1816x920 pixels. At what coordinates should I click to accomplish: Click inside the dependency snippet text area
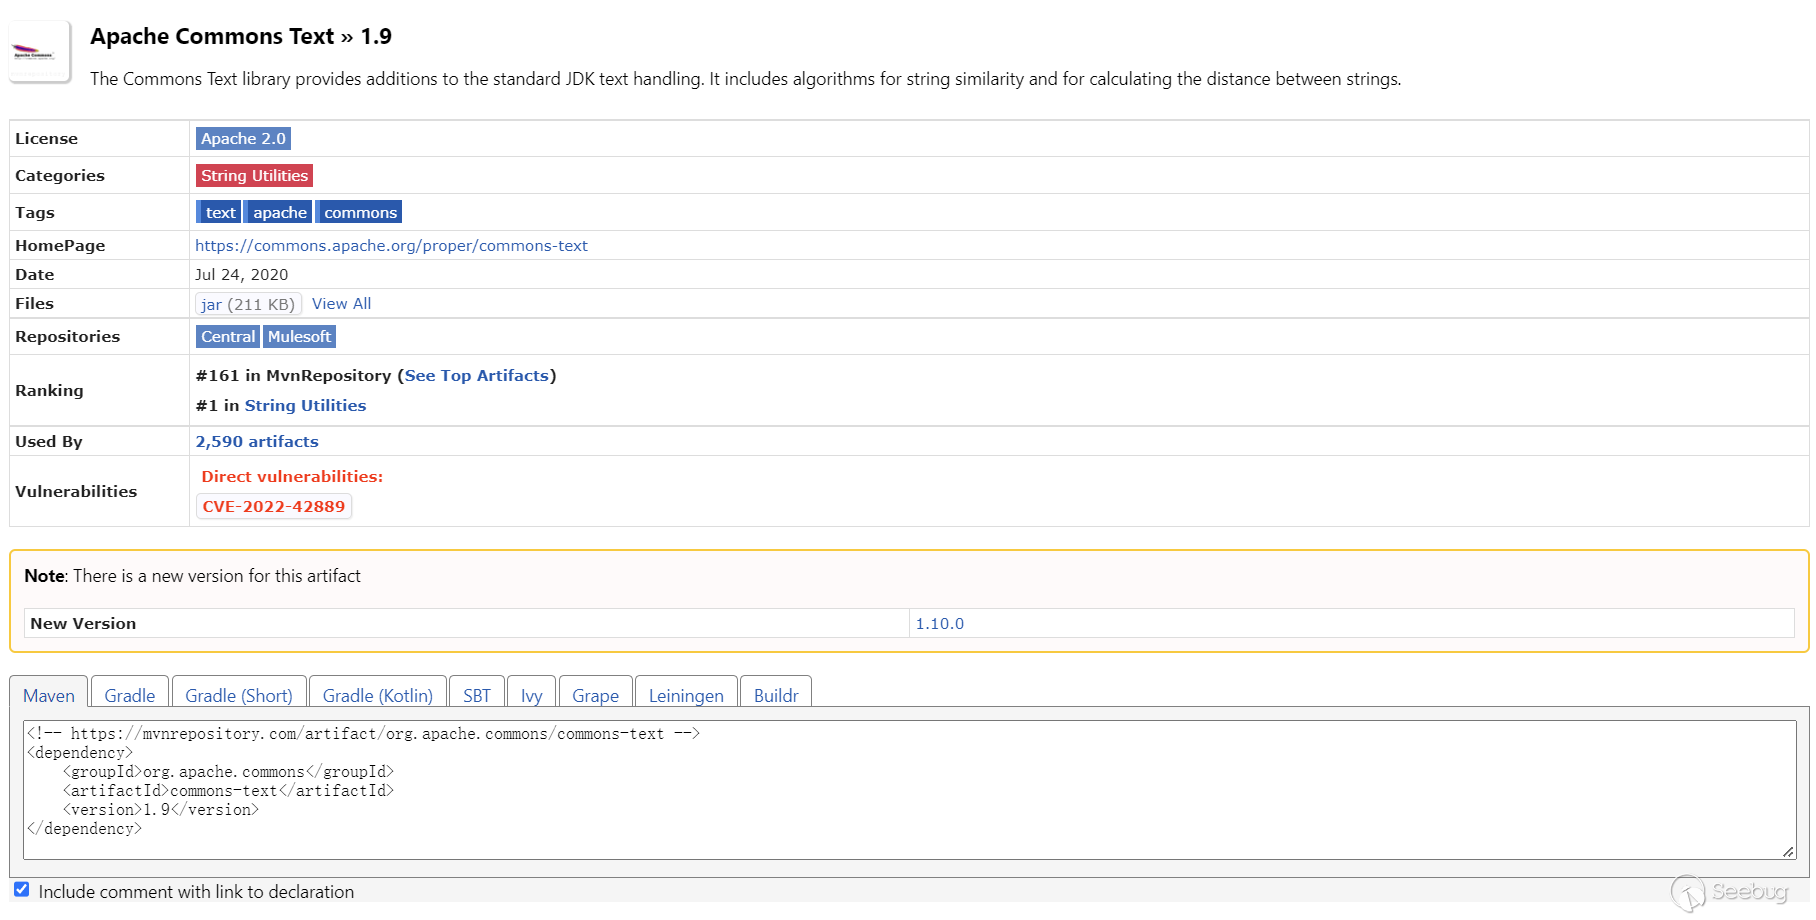(909, 790)
